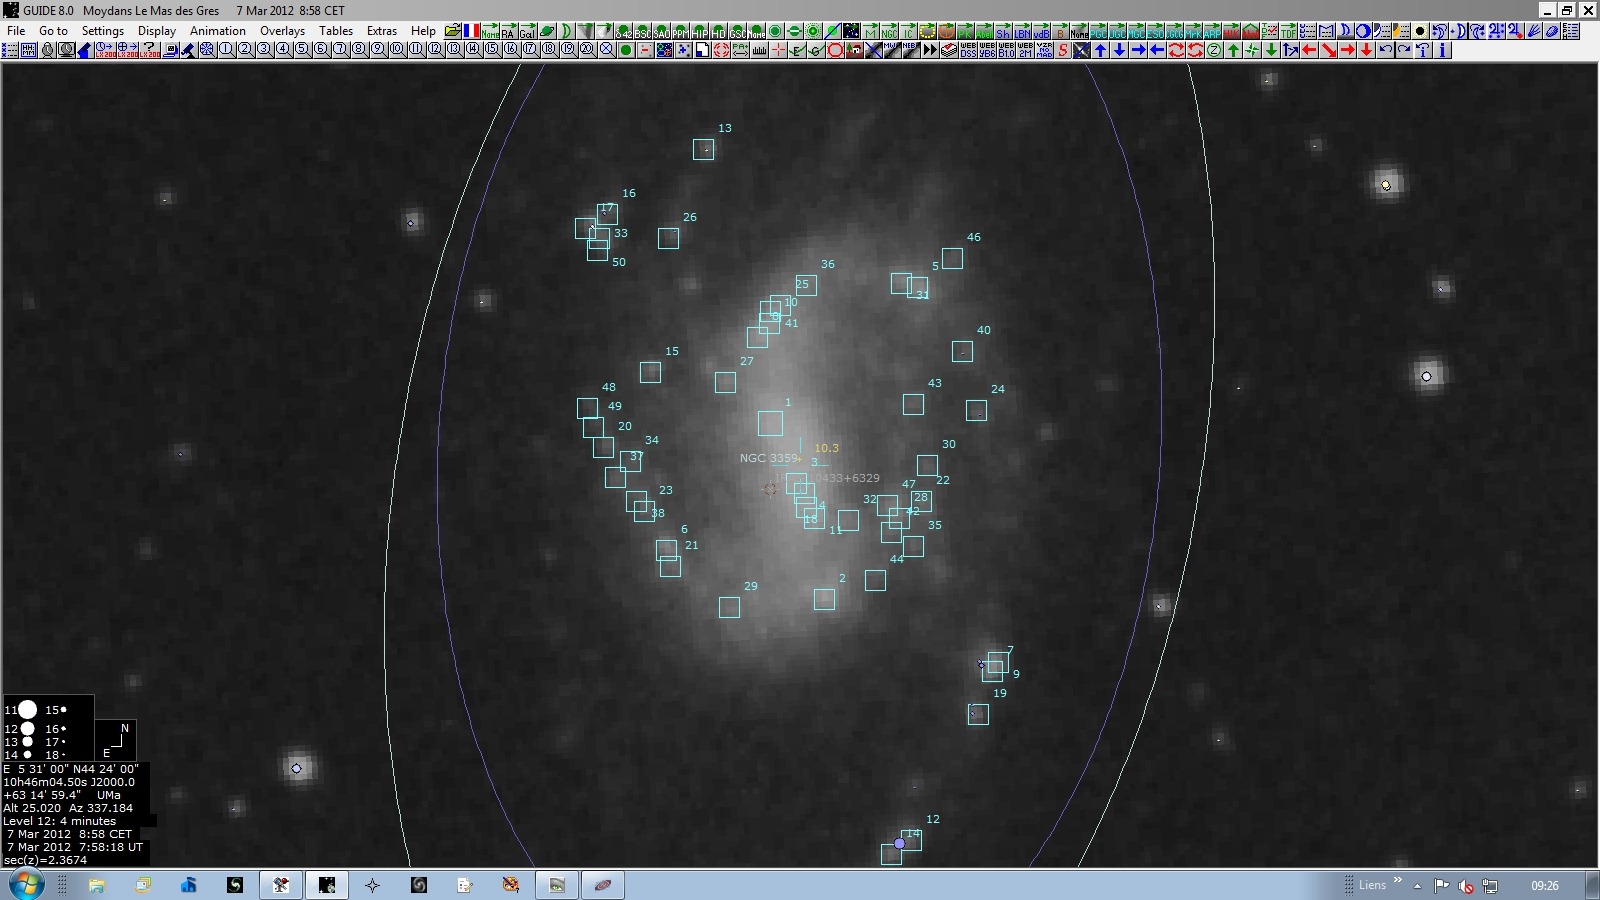Open the Settings menu
The image size is (1600, 900).
(x=103, y=31)
